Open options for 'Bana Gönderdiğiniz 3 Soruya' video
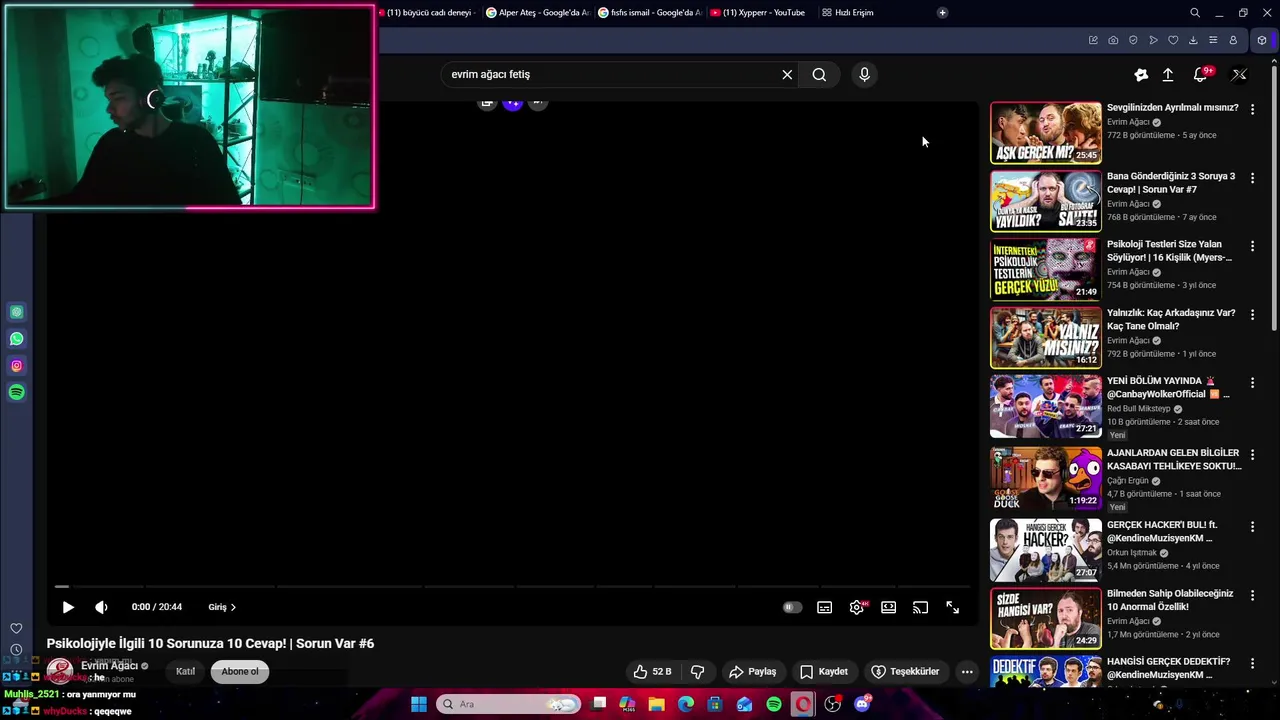This screenshot has width=1280, height=720. pyautogui.click(x=1252, y=177)
